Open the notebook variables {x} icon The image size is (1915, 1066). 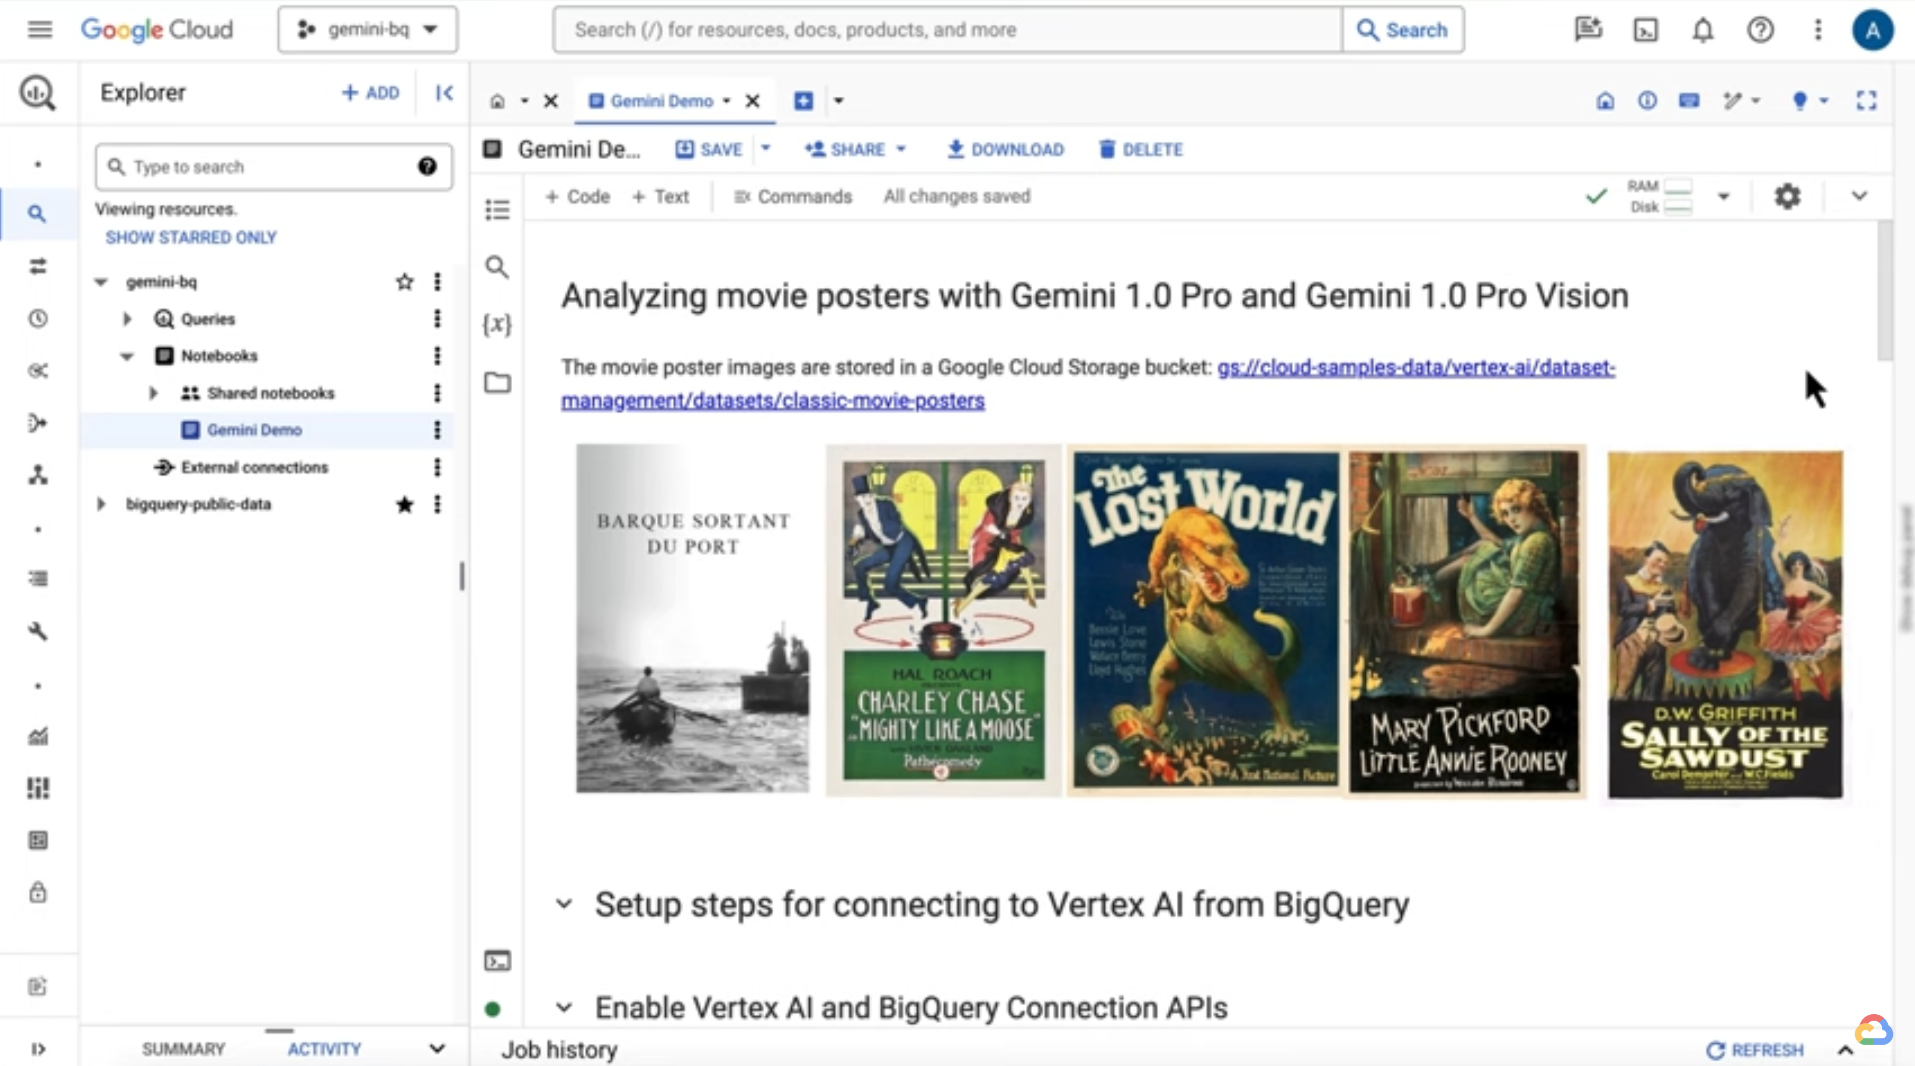click(x=497, y=324)
